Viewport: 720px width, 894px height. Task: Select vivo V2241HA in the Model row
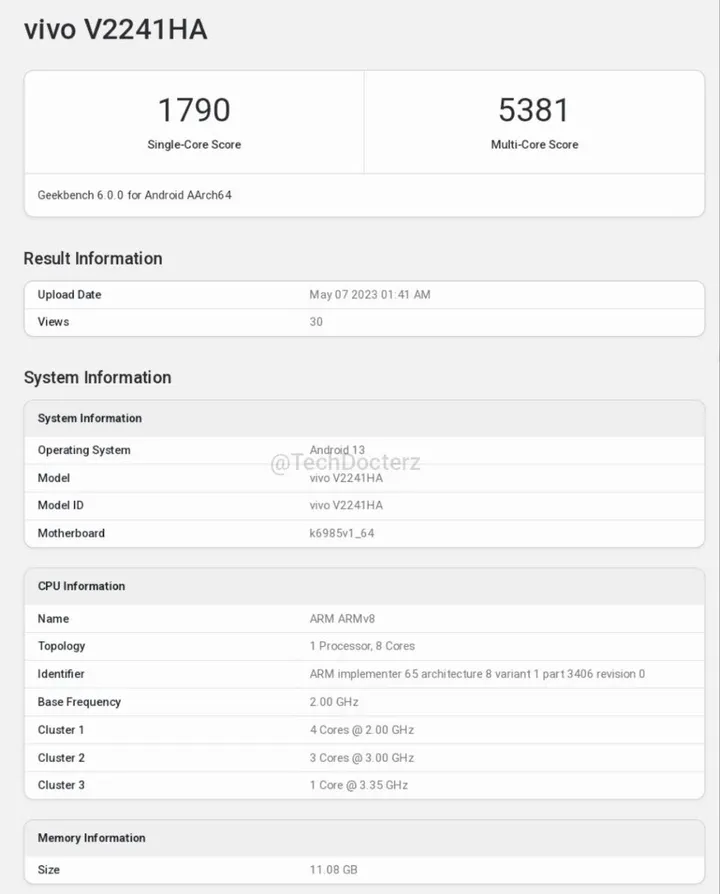point(346,478)
